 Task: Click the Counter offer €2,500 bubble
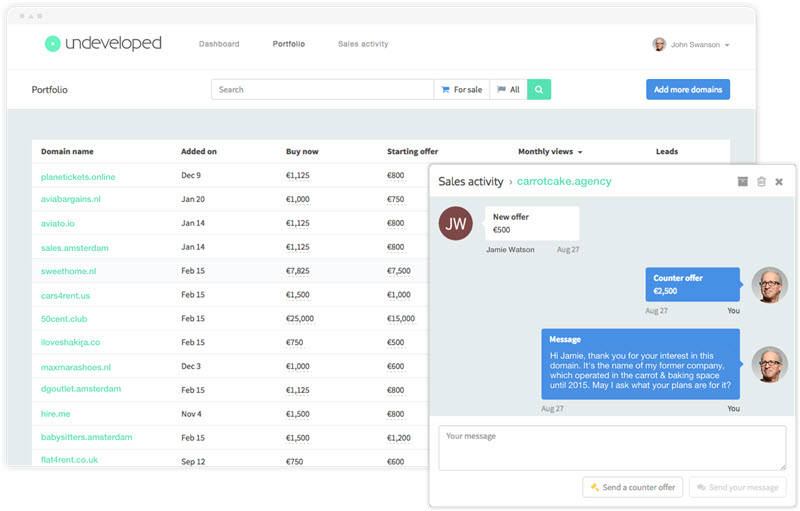pyautogui.click(x=692, y=285)
